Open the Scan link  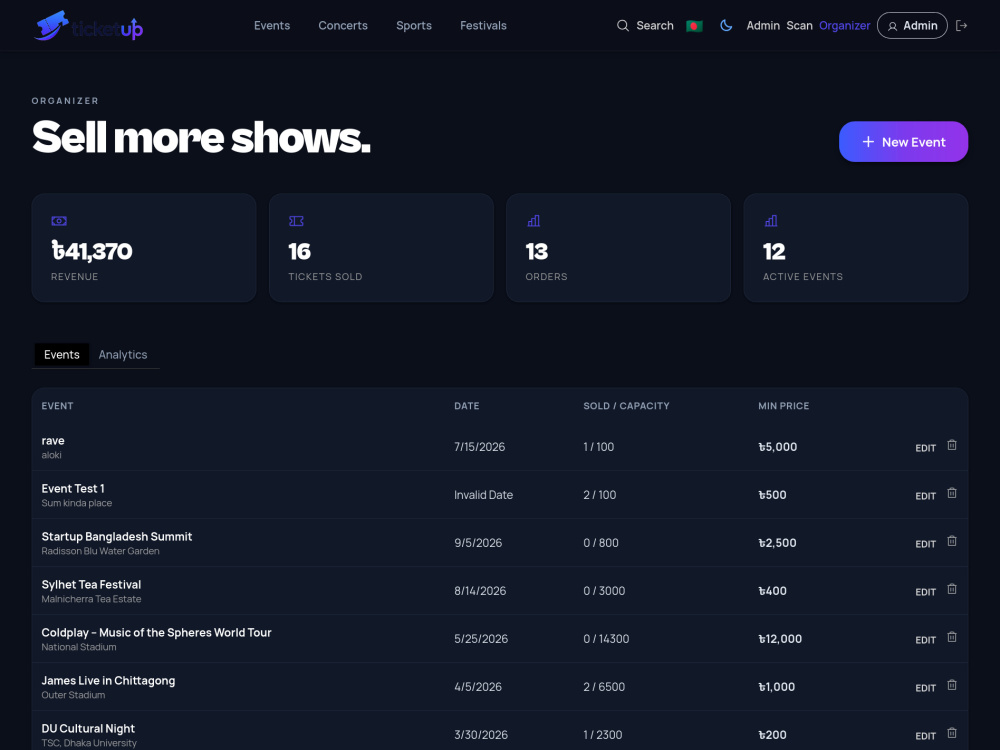point(799,26)
